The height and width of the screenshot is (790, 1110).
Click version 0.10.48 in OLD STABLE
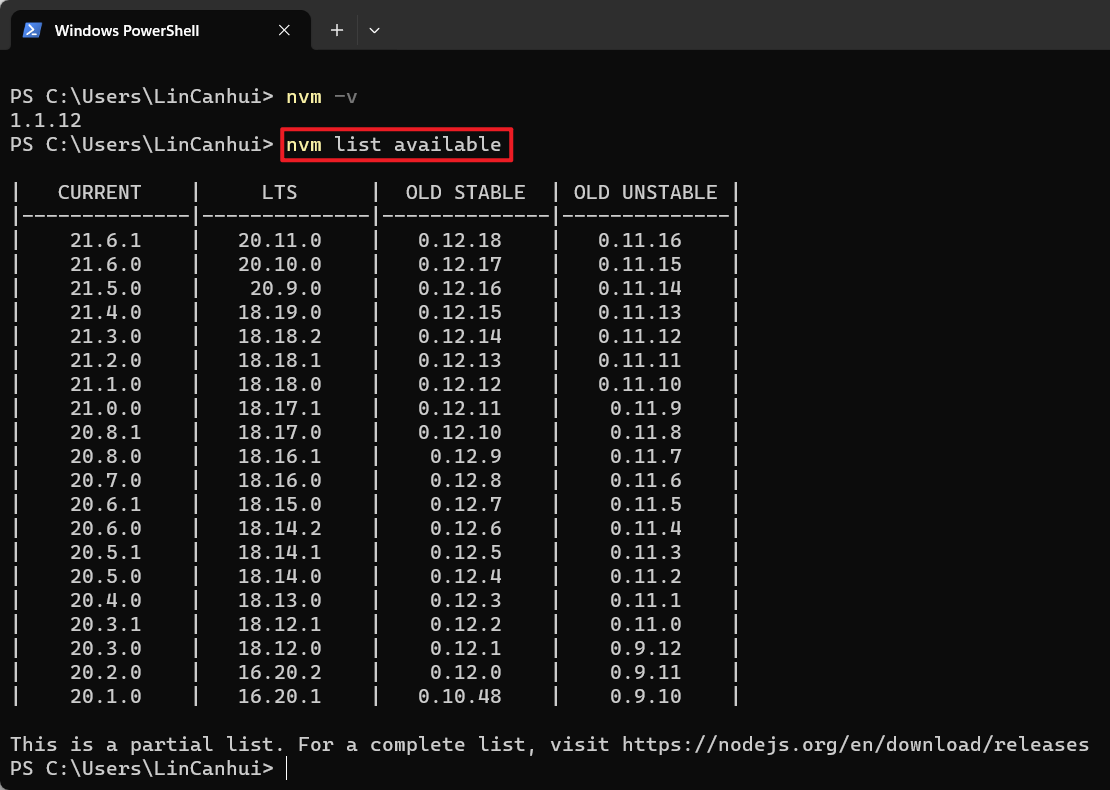459,696
